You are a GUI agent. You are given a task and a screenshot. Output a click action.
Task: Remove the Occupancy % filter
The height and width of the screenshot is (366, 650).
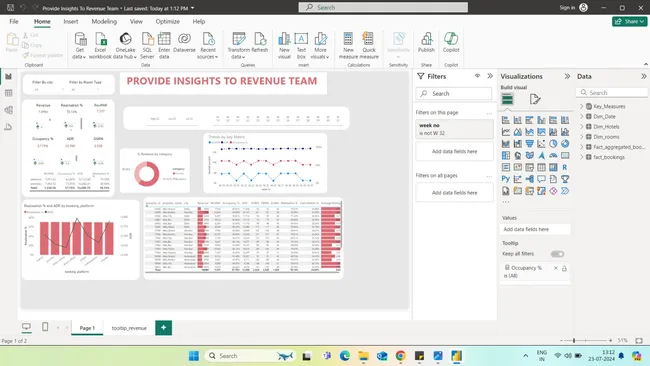[555, 268]
